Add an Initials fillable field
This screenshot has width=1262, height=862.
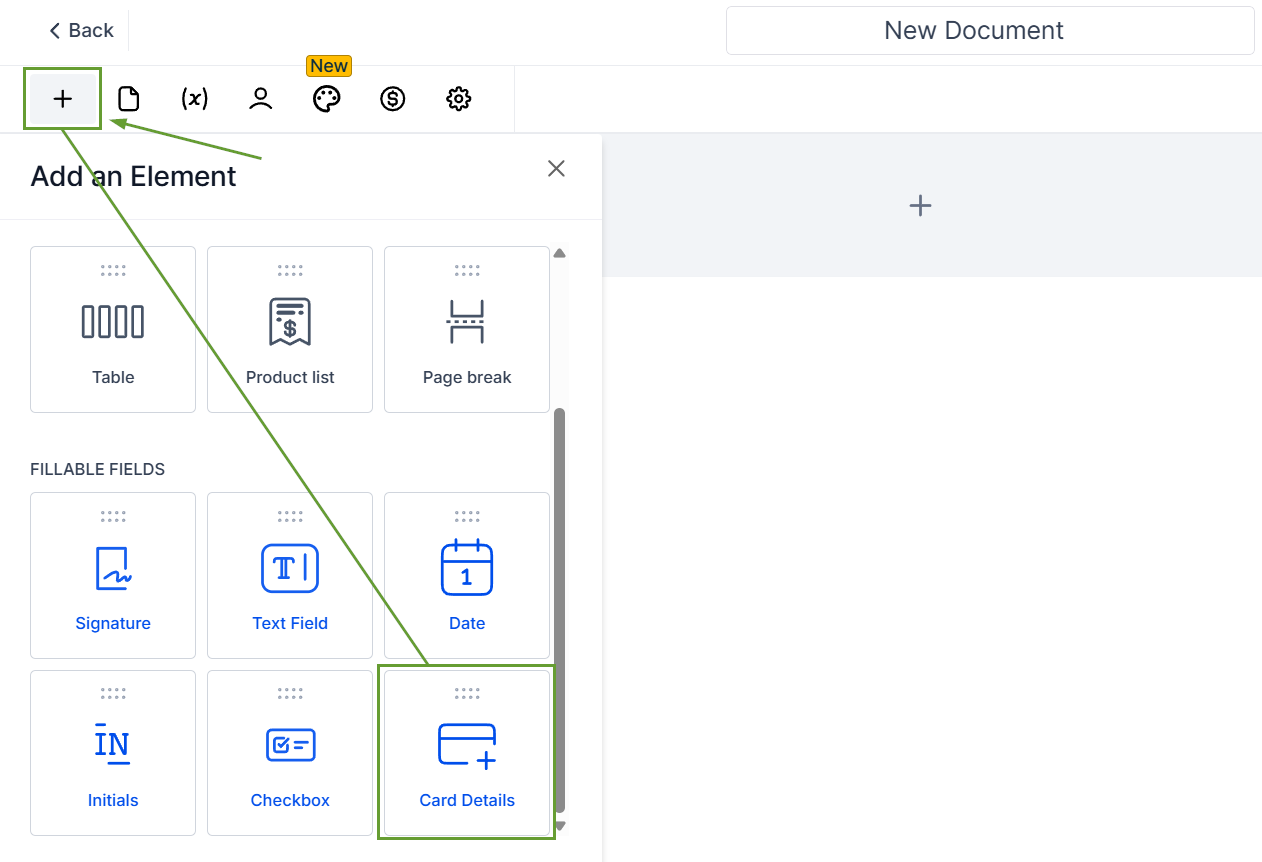113,752
